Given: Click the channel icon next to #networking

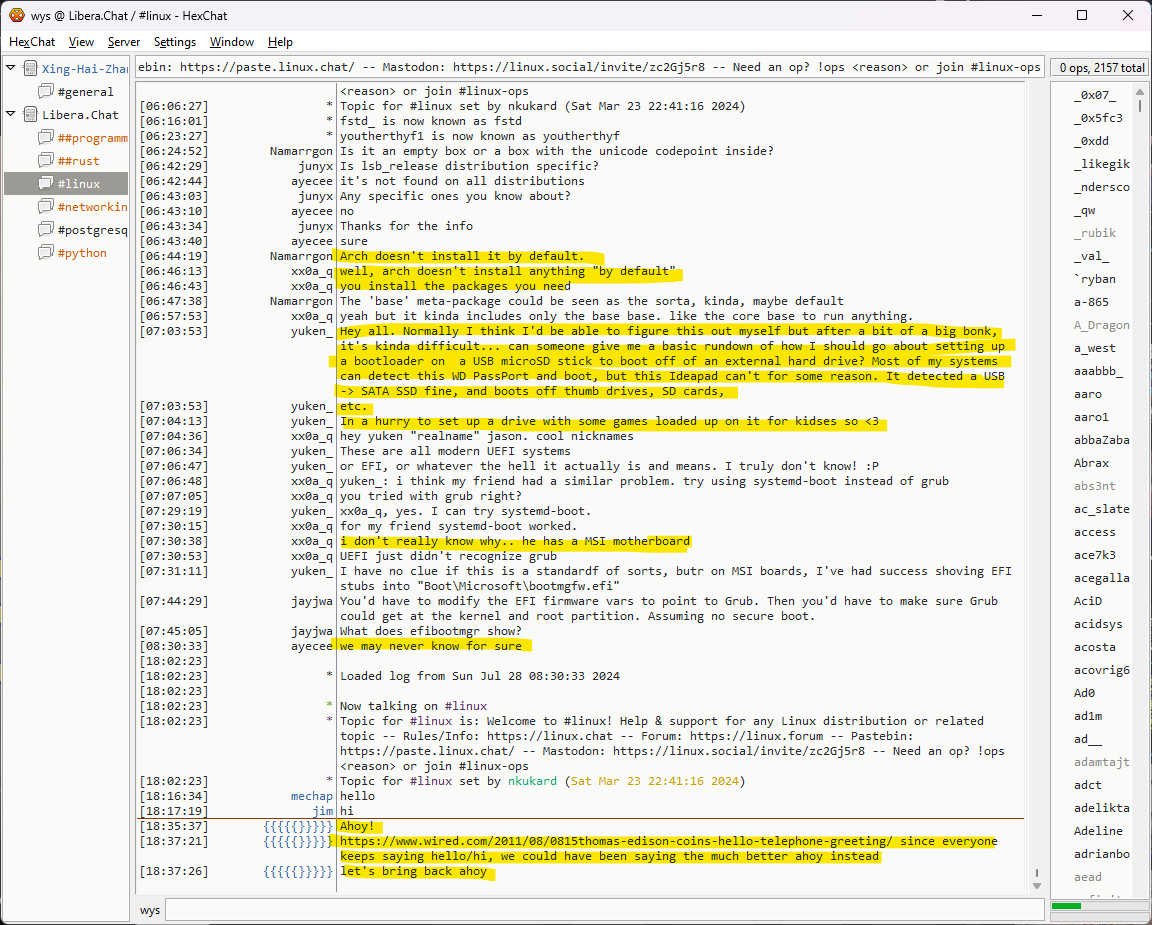Looking at the screenshot, I should click(45, 207).
